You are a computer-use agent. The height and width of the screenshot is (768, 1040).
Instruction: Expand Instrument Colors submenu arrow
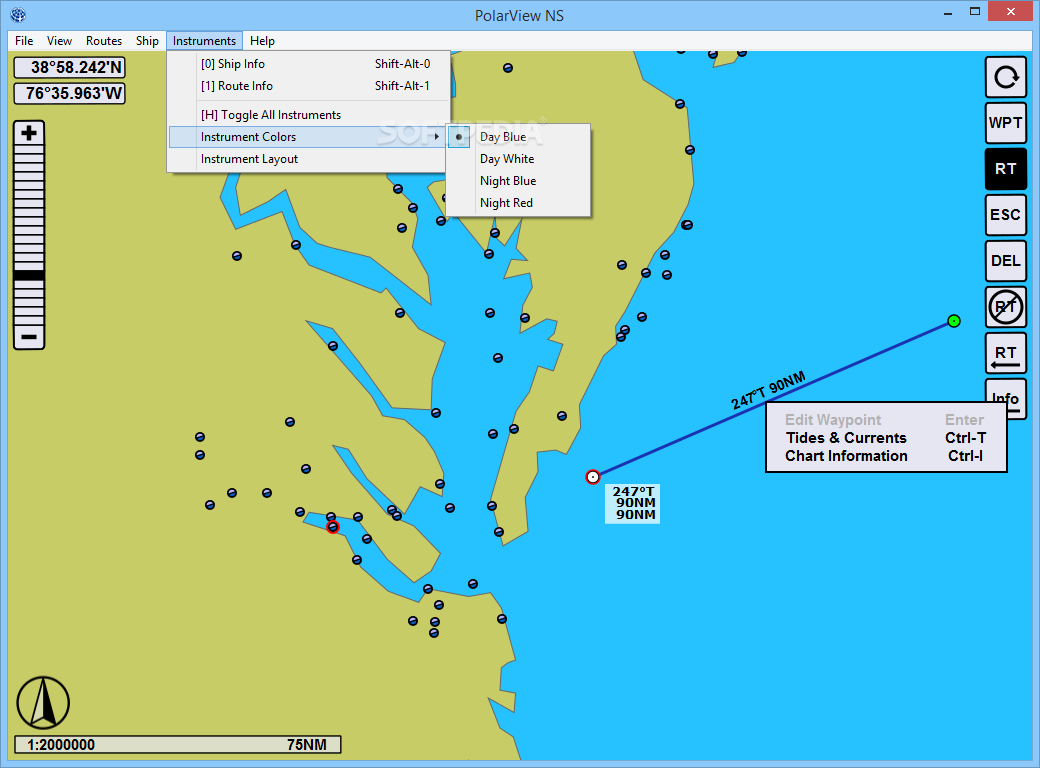(x=436, y=137)
